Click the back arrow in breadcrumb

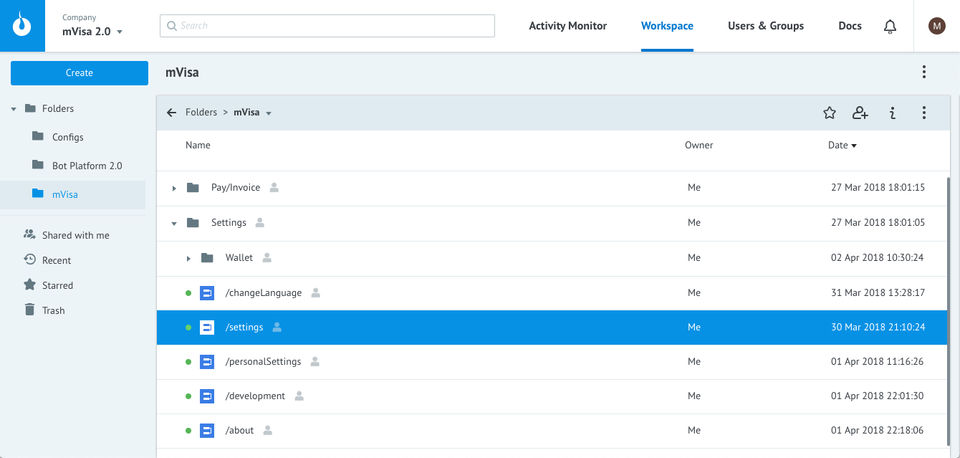point(172,113)
